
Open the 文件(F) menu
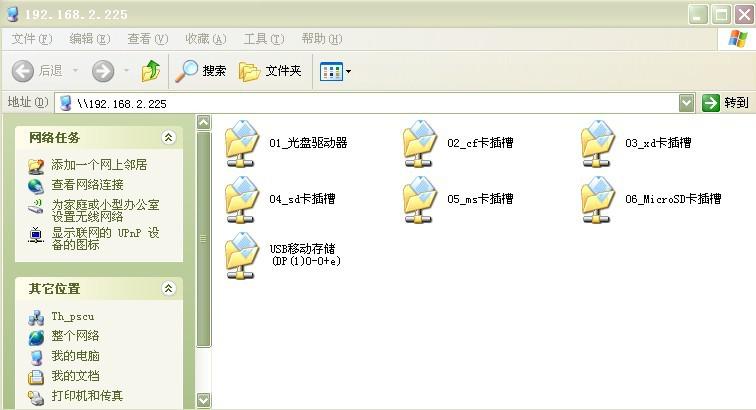[31, 39]
